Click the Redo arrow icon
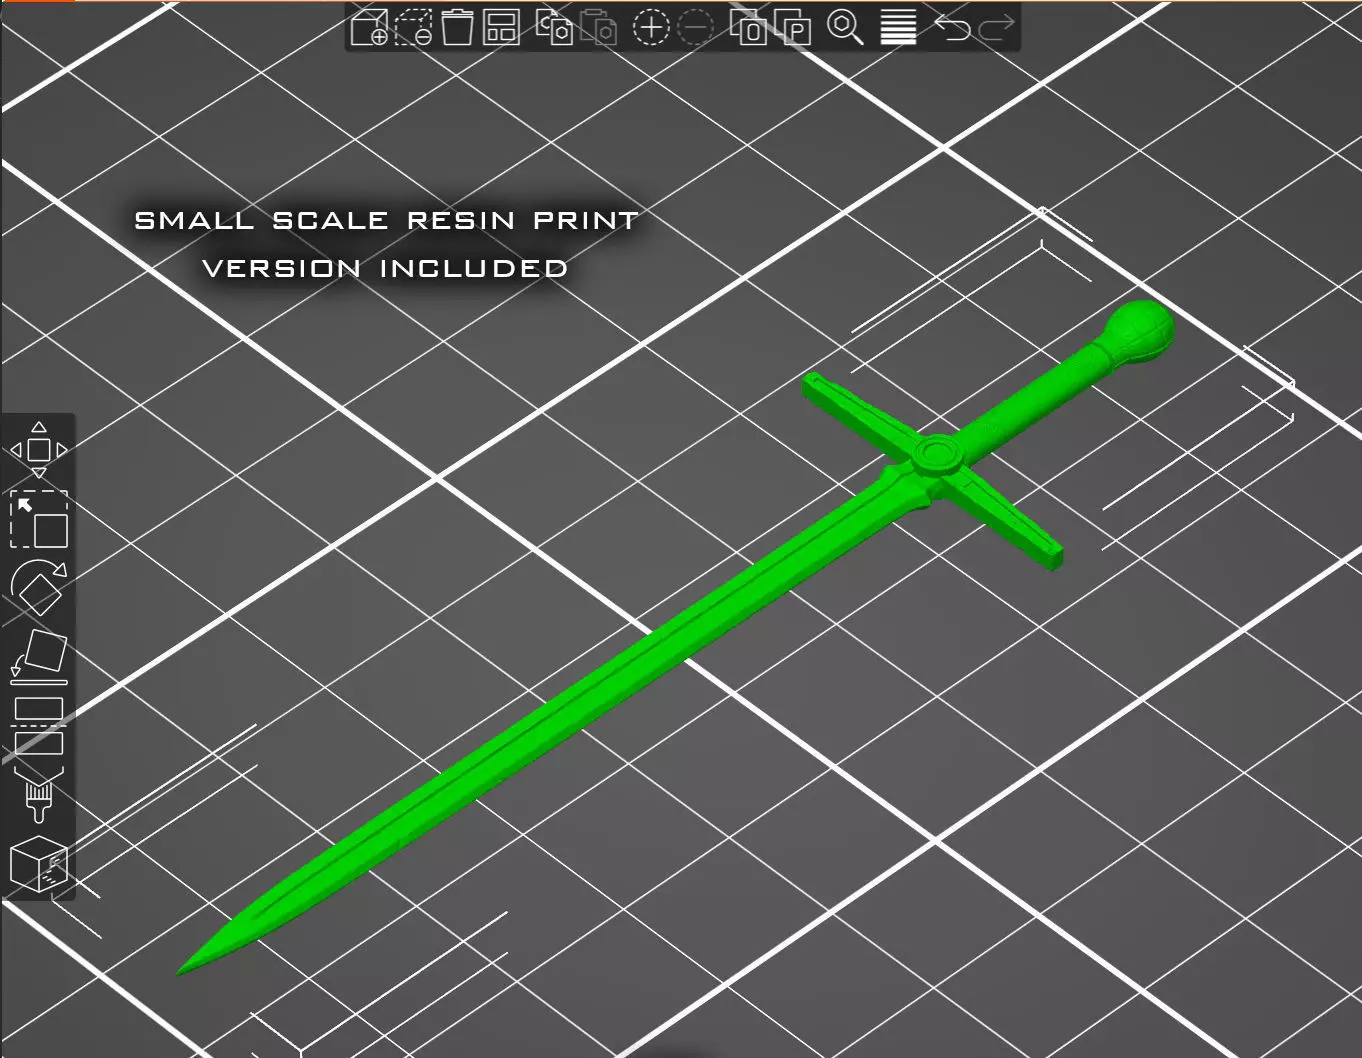This screenshot has height=1058, width=1362. coord(996,27)
